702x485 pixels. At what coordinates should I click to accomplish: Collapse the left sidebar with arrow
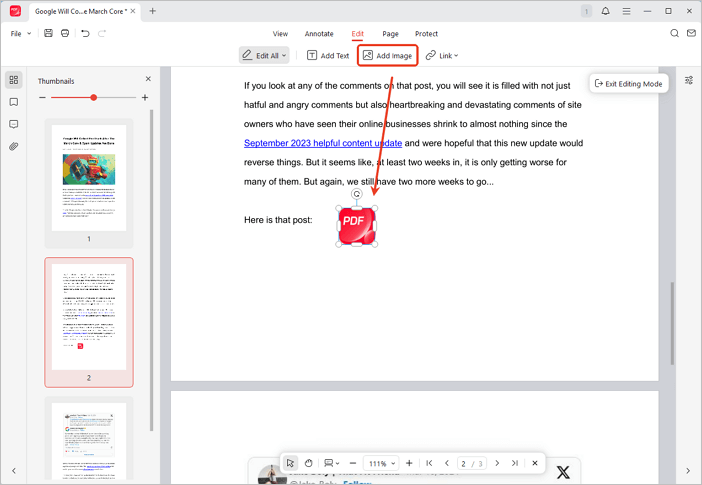[14, 471]
